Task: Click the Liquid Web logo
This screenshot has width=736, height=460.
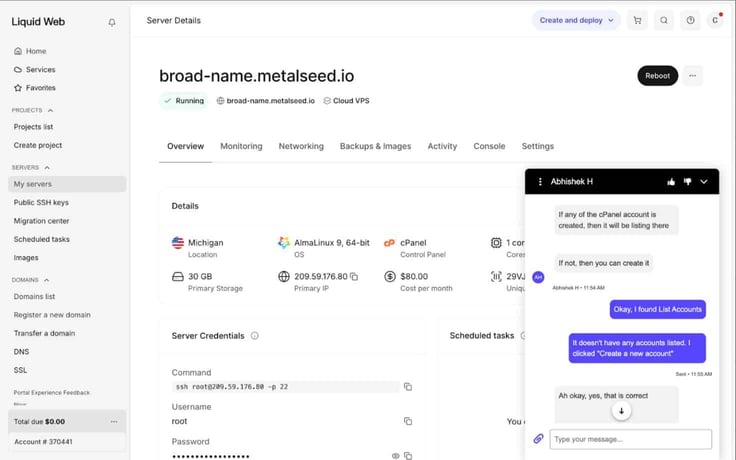Action: [38, 22]
